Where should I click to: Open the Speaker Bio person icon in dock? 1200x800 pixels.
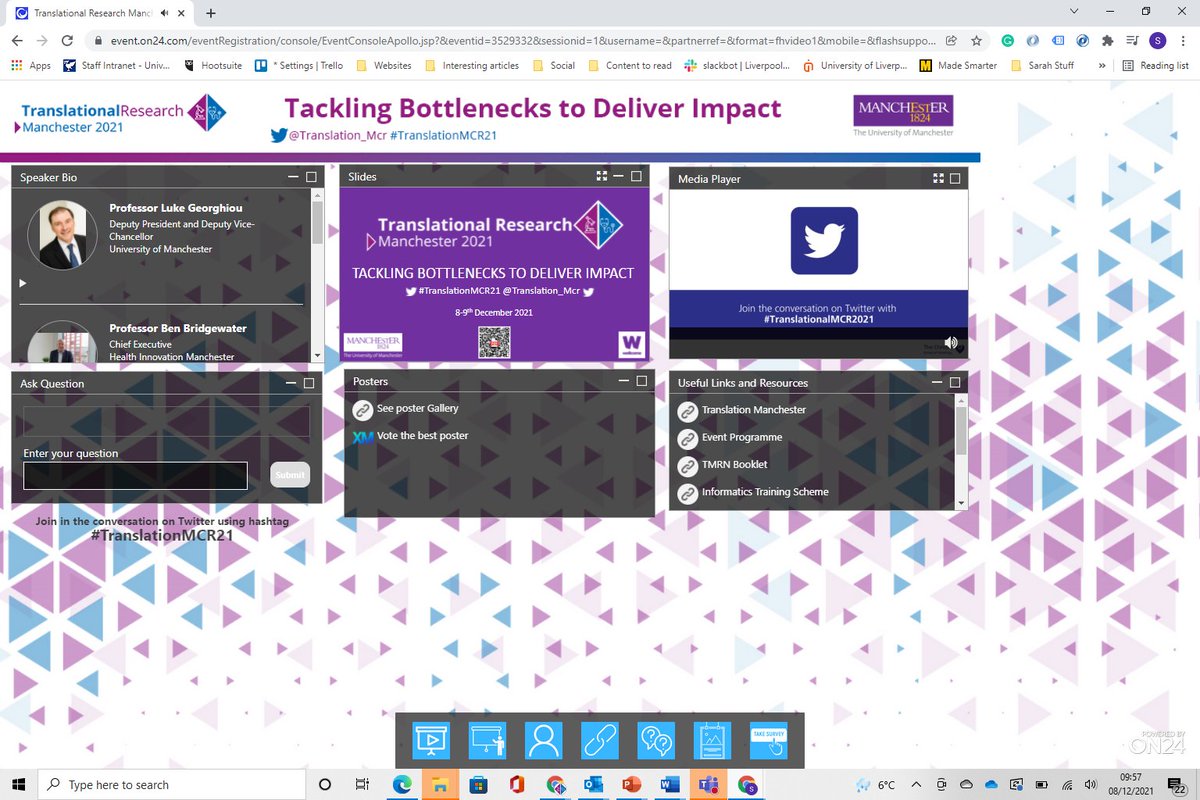click(x=544, y=741)
